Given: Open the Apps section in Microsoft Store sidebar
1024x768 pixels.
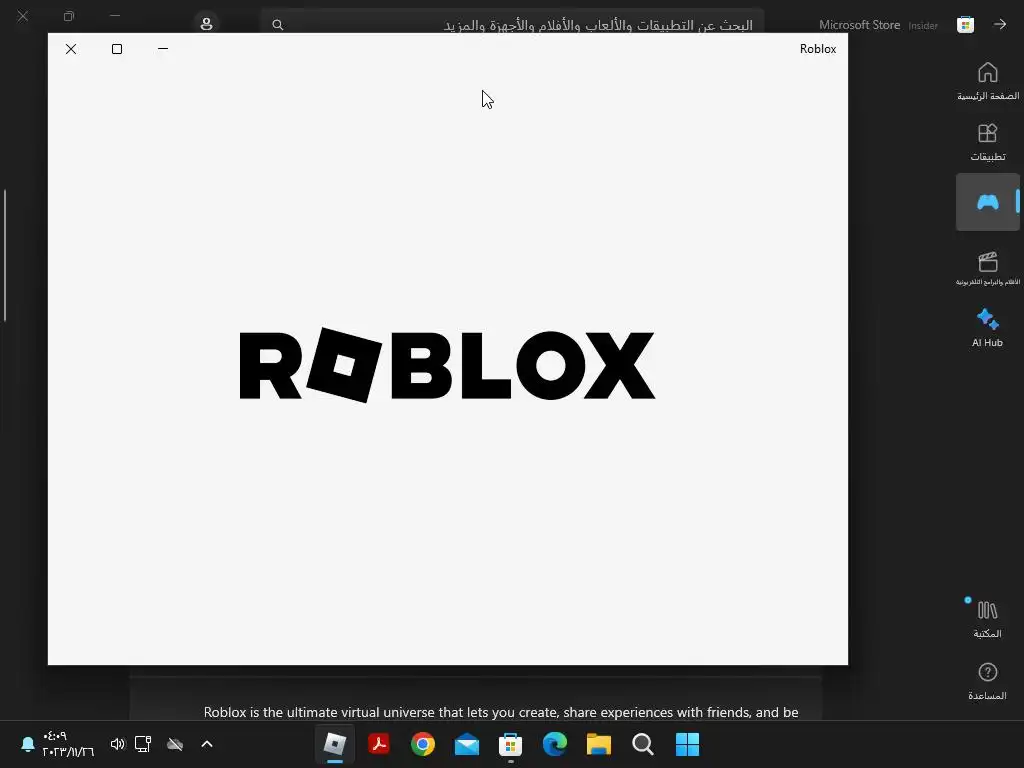Looking at the screenshot, I should click(987, 142).
